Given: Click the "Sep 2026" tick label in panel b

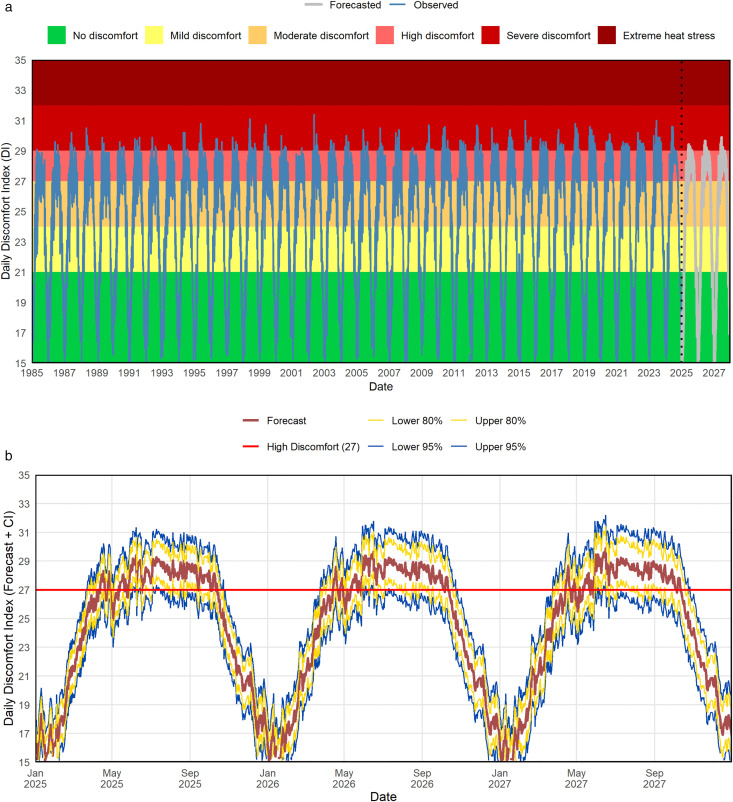Looking at the screenshot, I should (422, 778).
